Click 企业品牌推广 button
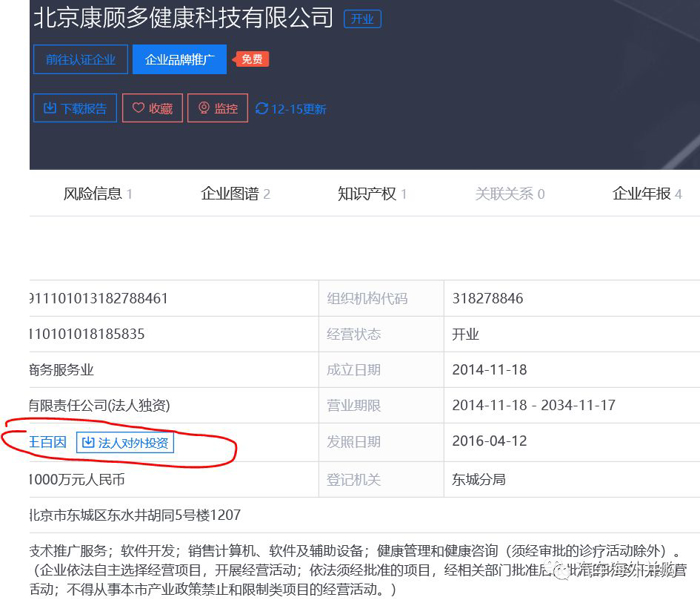Viewport: 700px width, 599px height. (179, 59)
